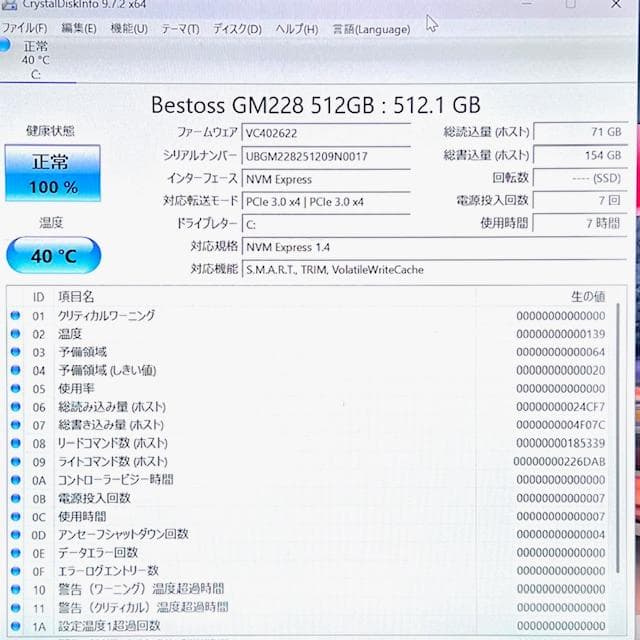Click the status dot for attribute 11

[x=16, y=607]
